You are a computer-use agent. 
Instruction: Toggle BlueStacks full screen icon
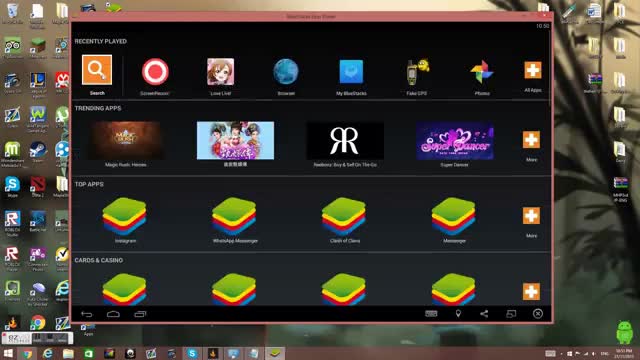click(511, 313)
